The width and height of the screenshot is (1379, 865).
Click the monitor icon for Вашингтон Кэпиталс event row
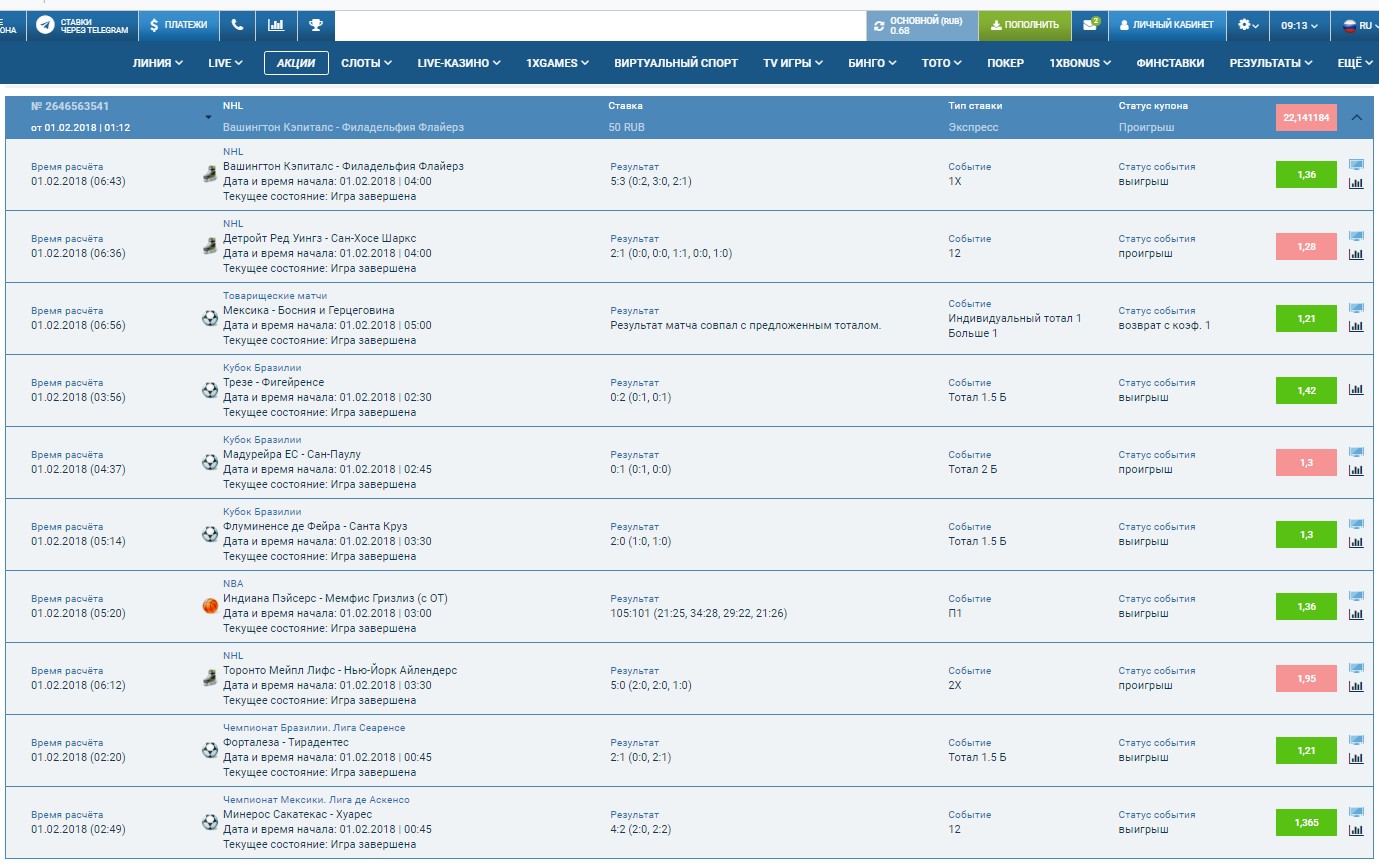[x=1356, y=165]
